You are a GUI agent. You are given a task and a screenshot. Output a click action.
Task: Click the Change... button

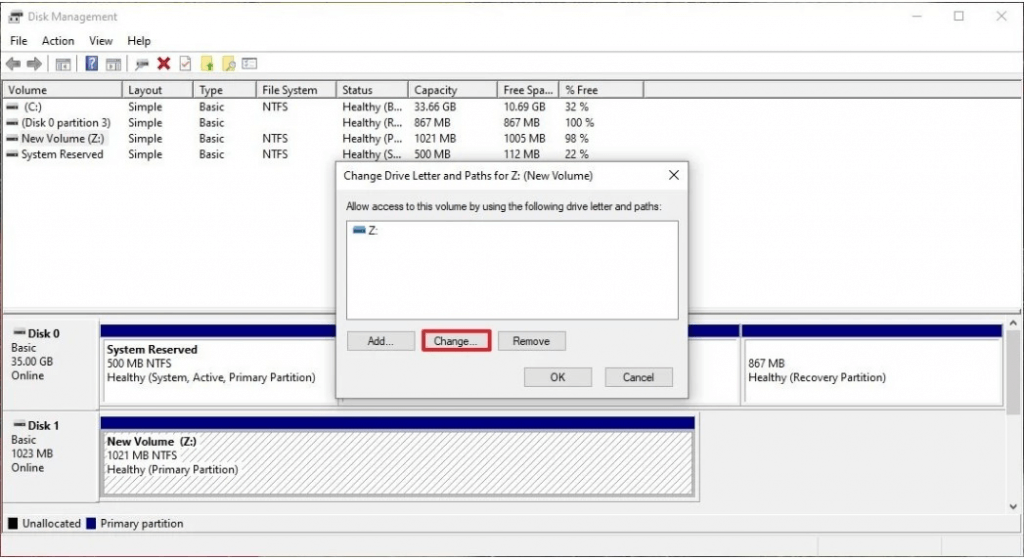coord(456,341)
